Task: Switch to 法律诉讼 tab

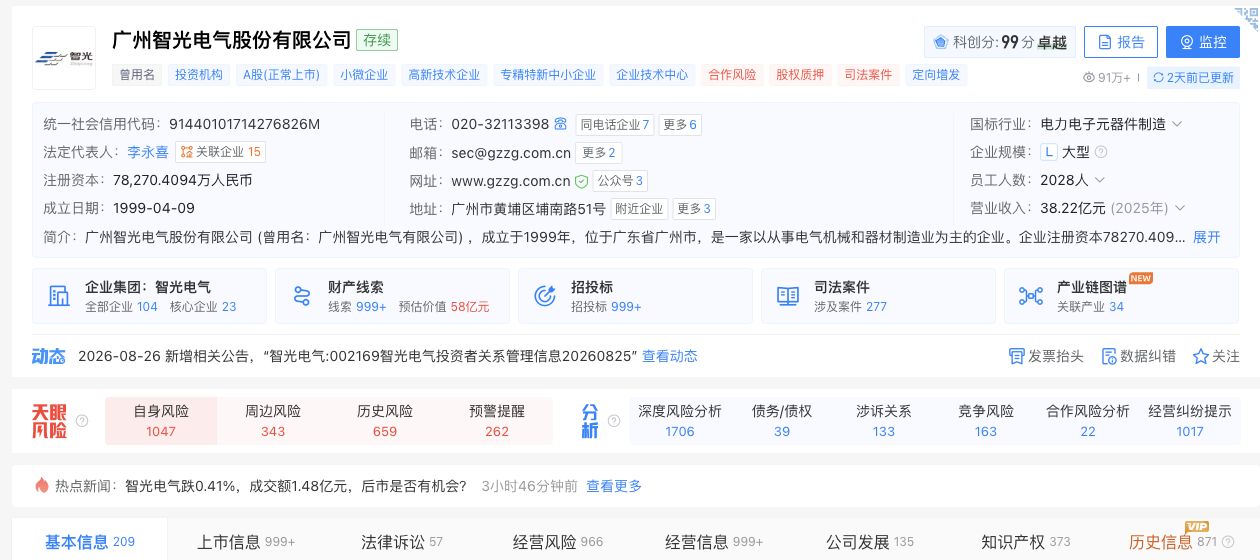Action: [x=402, y=542]
